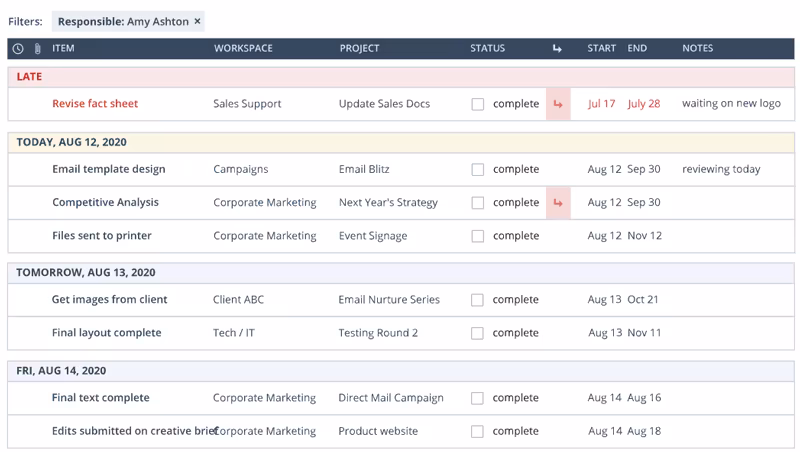Collapse the Tomorrow, Aug 13, 2020 group
Image resolution: width=800 pixels, height=452 pixels.
pyautogui.click(x=401, y=272)
